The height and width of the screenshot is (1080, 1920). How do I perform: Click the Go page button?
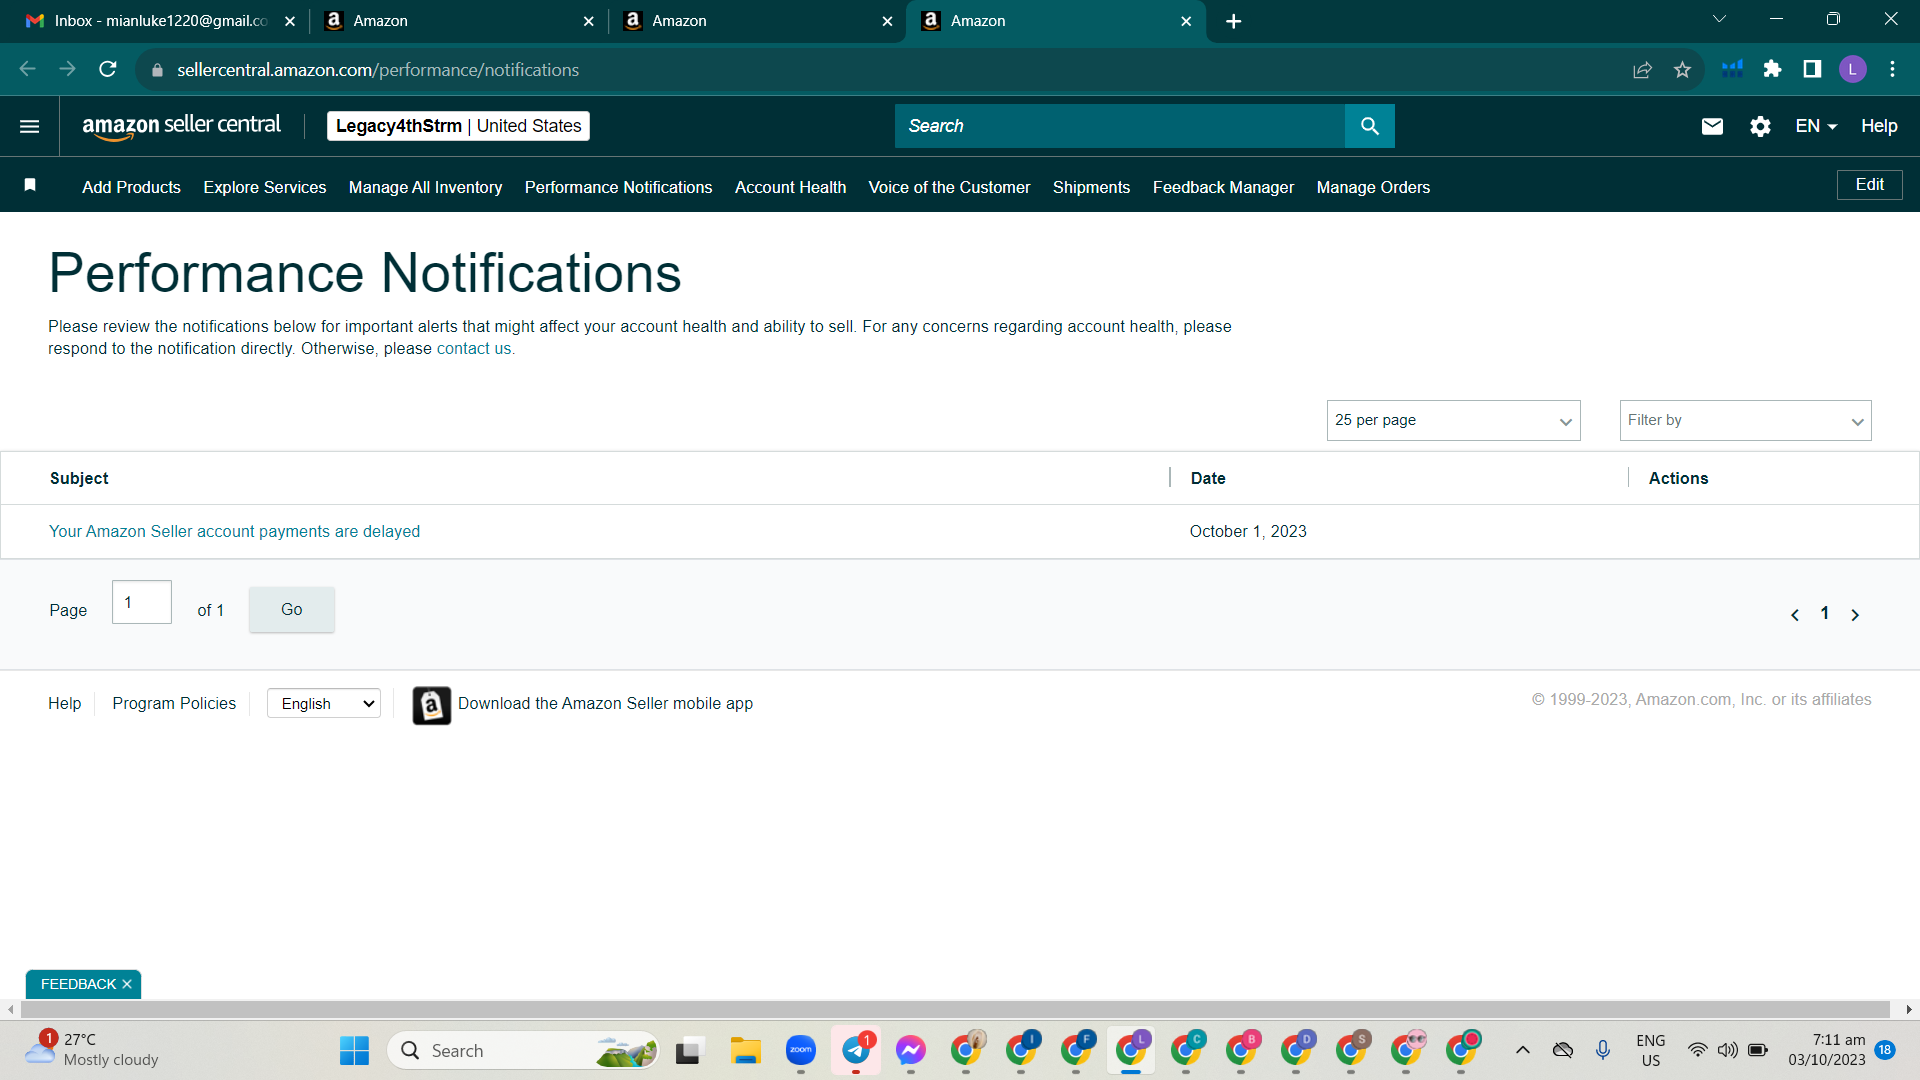(291, 610)
